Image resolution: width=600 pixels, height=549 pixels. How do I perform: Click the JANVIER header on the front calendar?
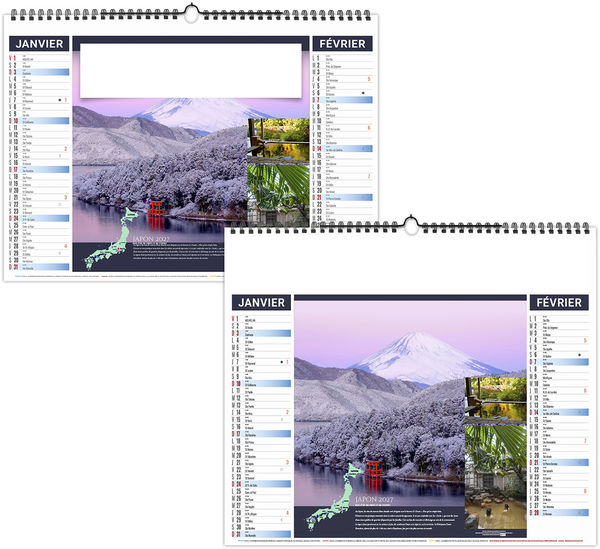pos(261,303)
